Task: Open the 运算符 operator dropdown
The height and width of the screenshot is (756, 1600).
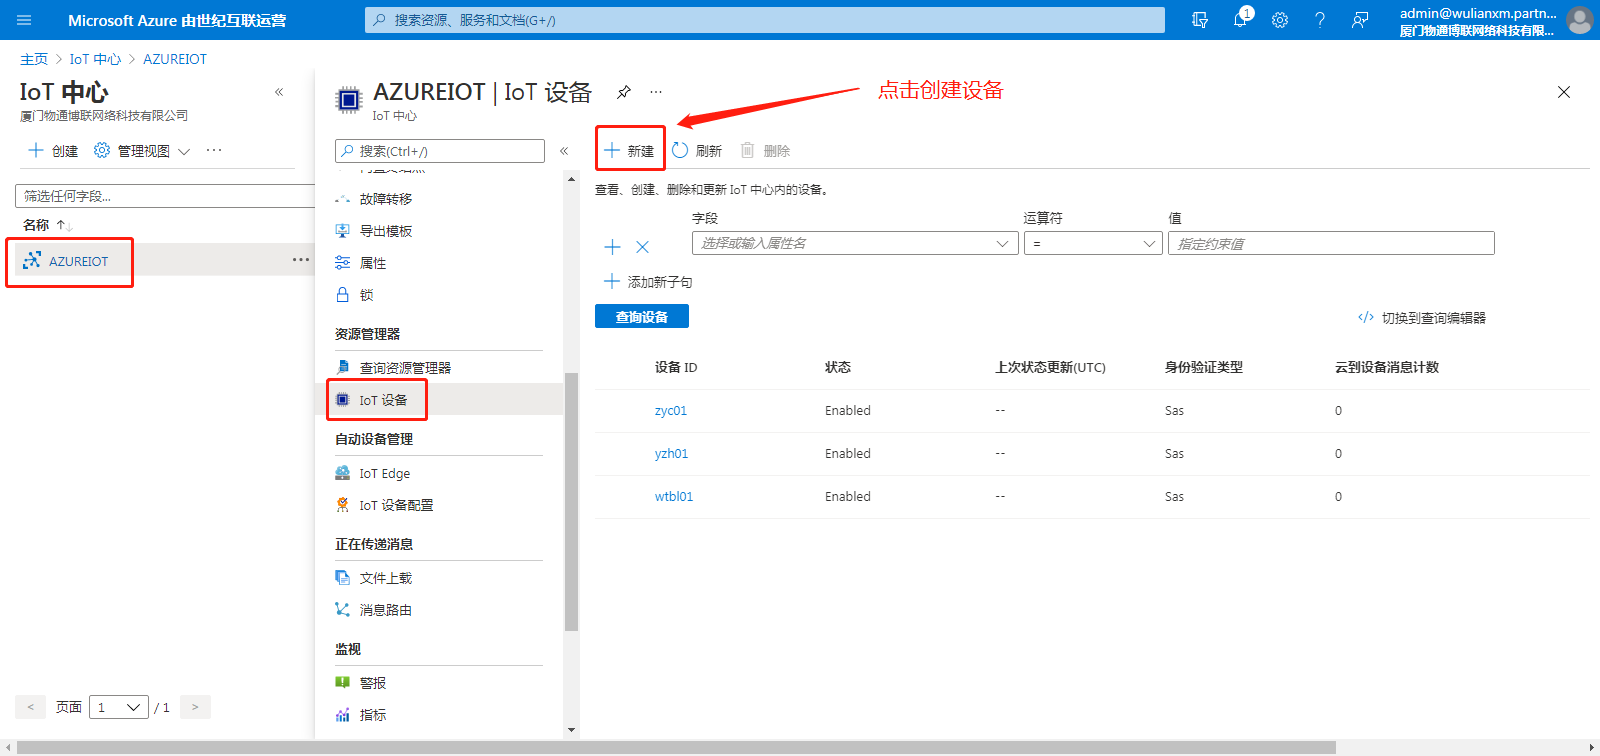Action: pos(1093,243)
